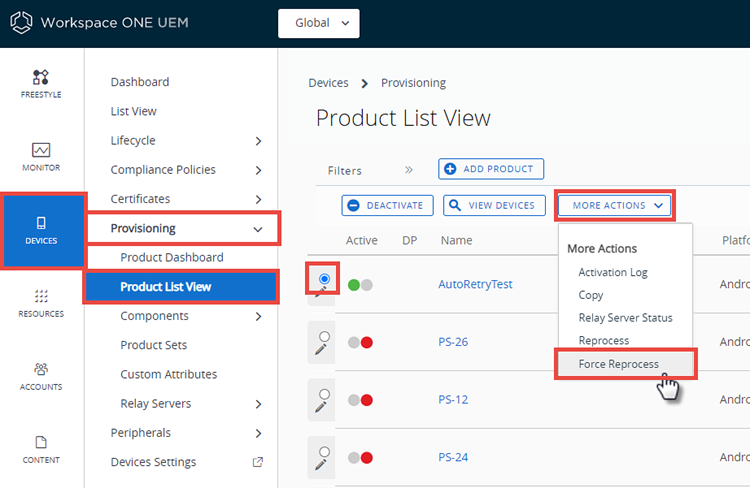
Task: Expand the Components submenu chevron
Action: click(258, 317)
